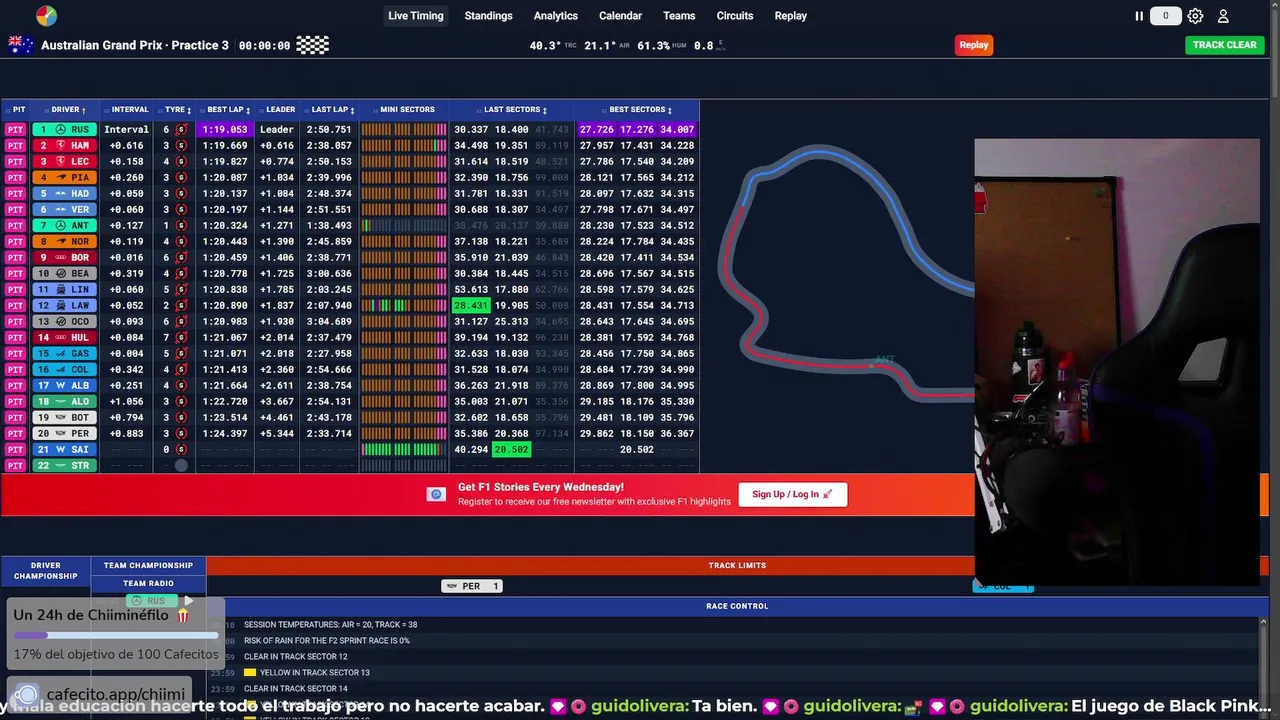Click soft tyre icon in ANT row
The image size is (1280, 720).
click(181, 226)
